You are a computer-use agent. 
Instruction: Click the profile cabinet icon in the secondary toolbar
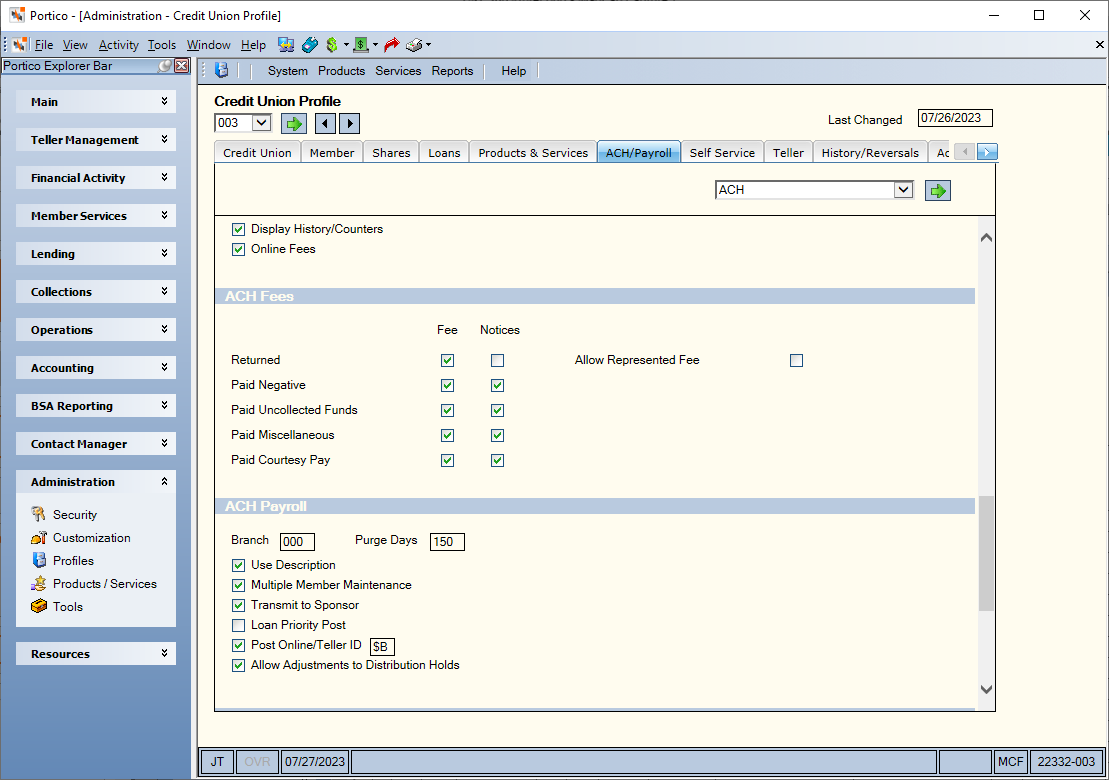point(221,70)
